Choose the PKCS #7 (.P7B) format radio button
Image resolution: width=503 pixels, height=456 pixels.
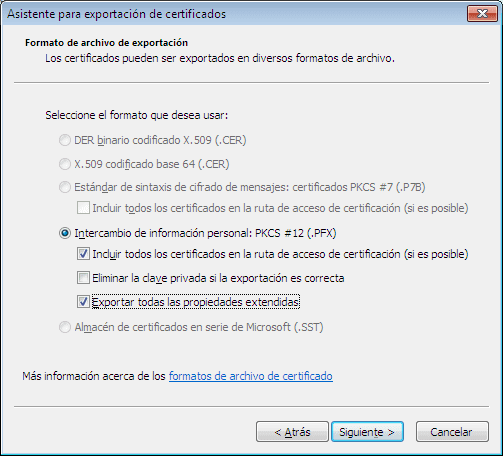click(65, 187)
